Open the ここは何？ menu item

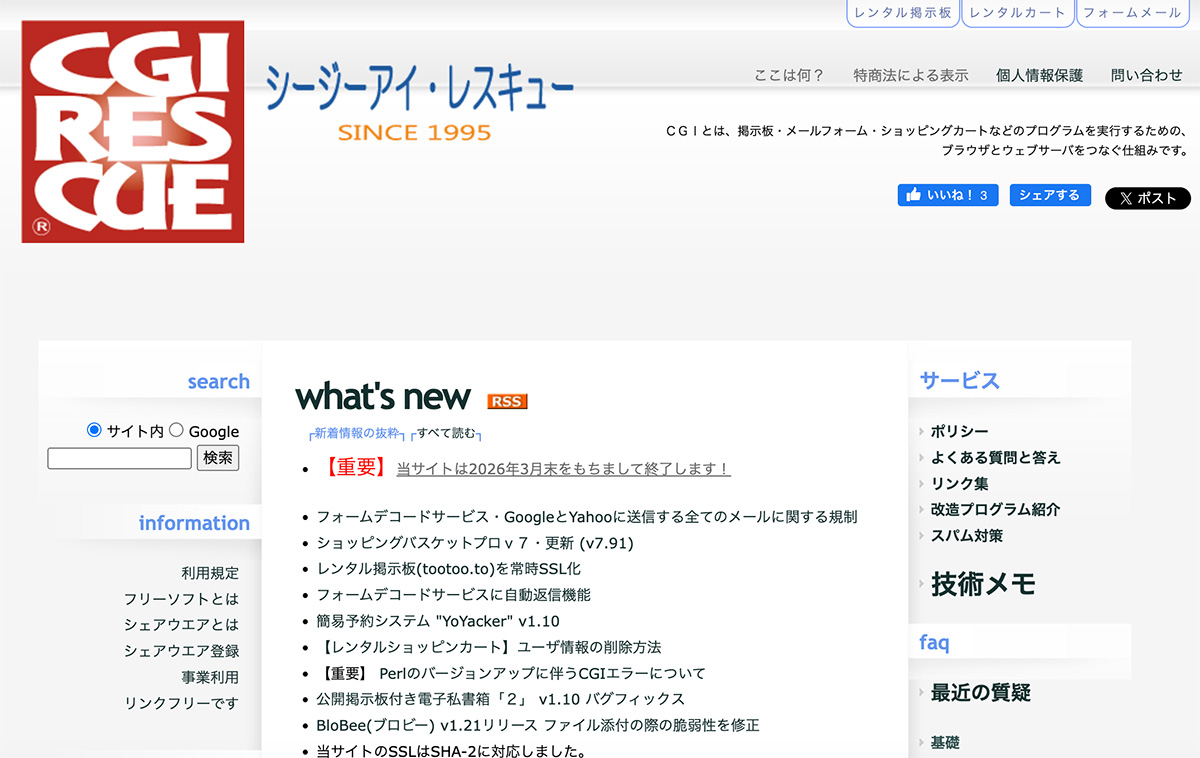tap(789, 74)
